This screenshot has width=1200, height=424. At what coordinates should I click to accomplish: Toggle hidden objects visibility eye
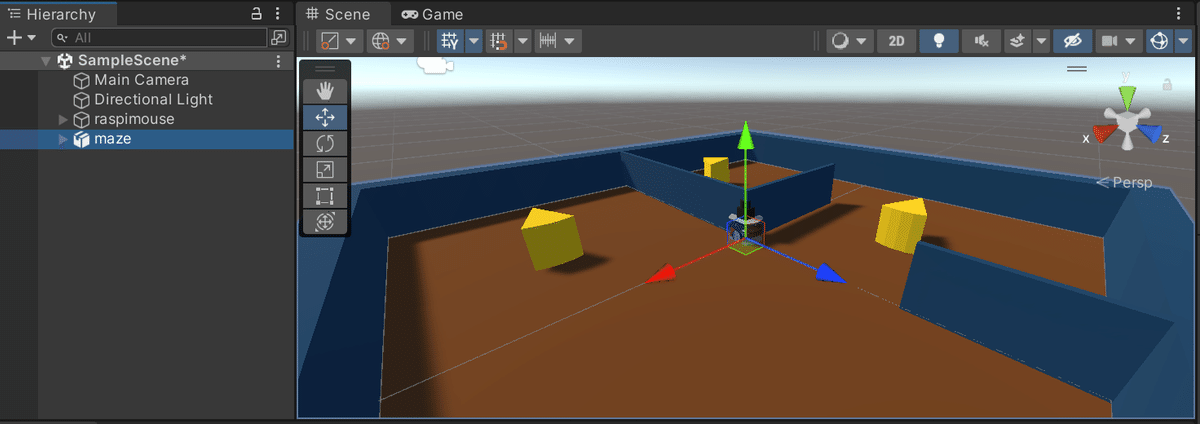coord(1072,41)
